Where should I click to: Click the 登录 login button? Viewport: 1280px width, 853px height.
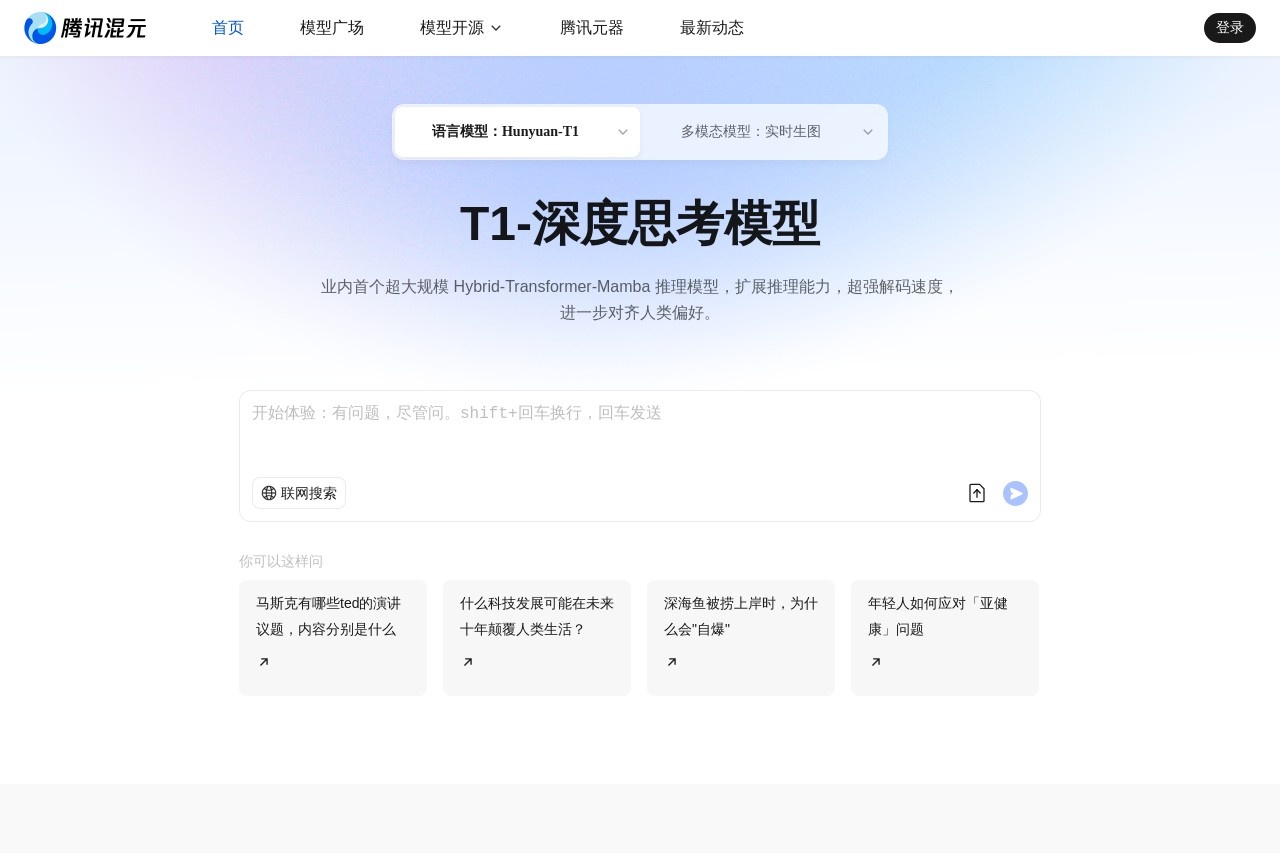[x=1229, y=27]
